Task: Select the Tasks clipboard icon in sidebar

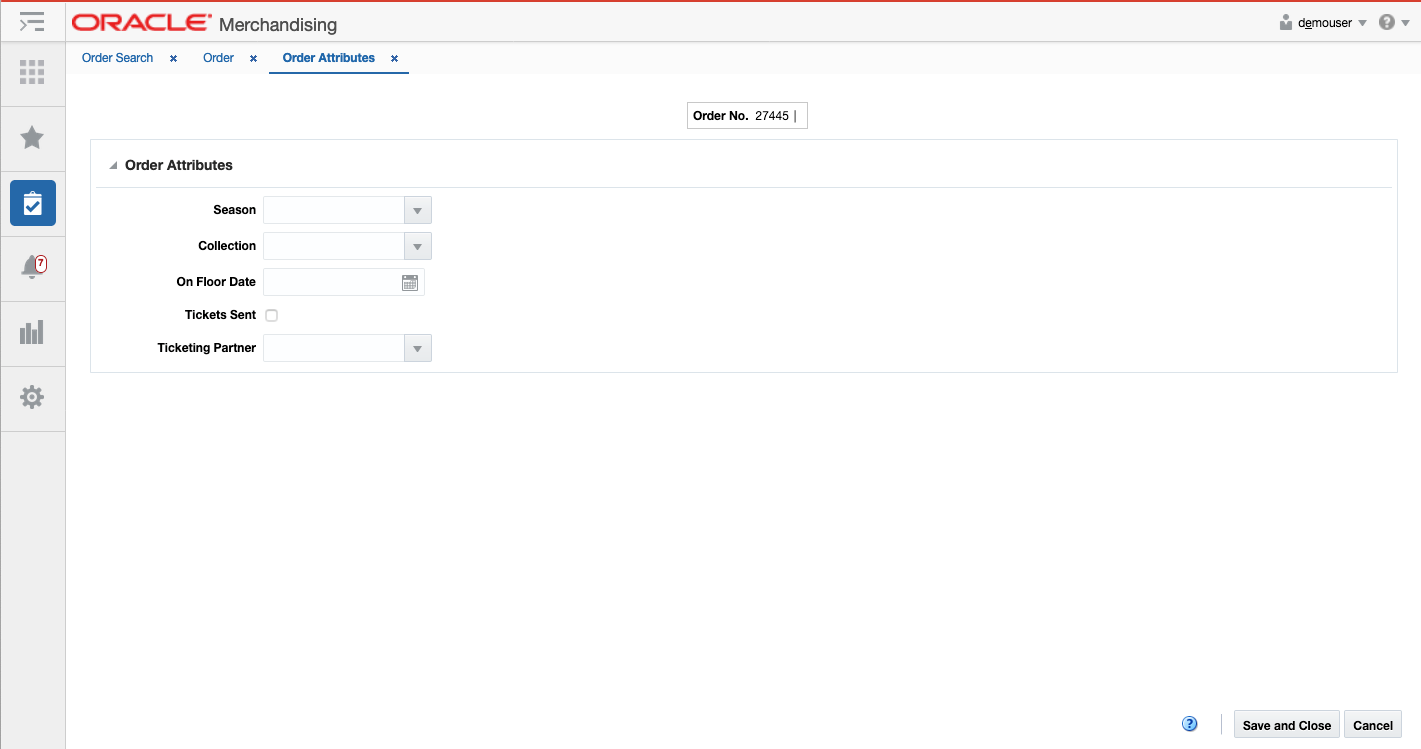Action: tap(33, 203)
